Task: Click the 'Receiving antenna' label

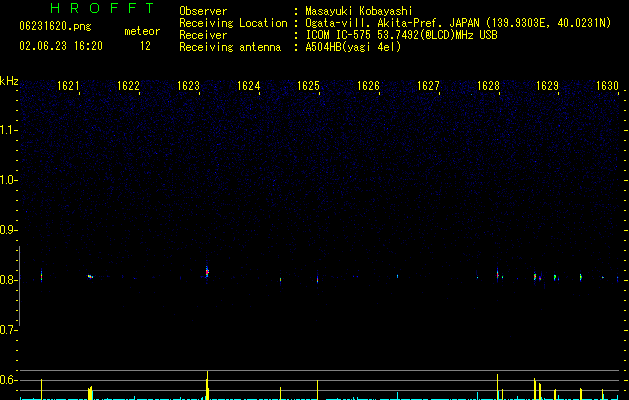Action: click(x=230, y=47)
